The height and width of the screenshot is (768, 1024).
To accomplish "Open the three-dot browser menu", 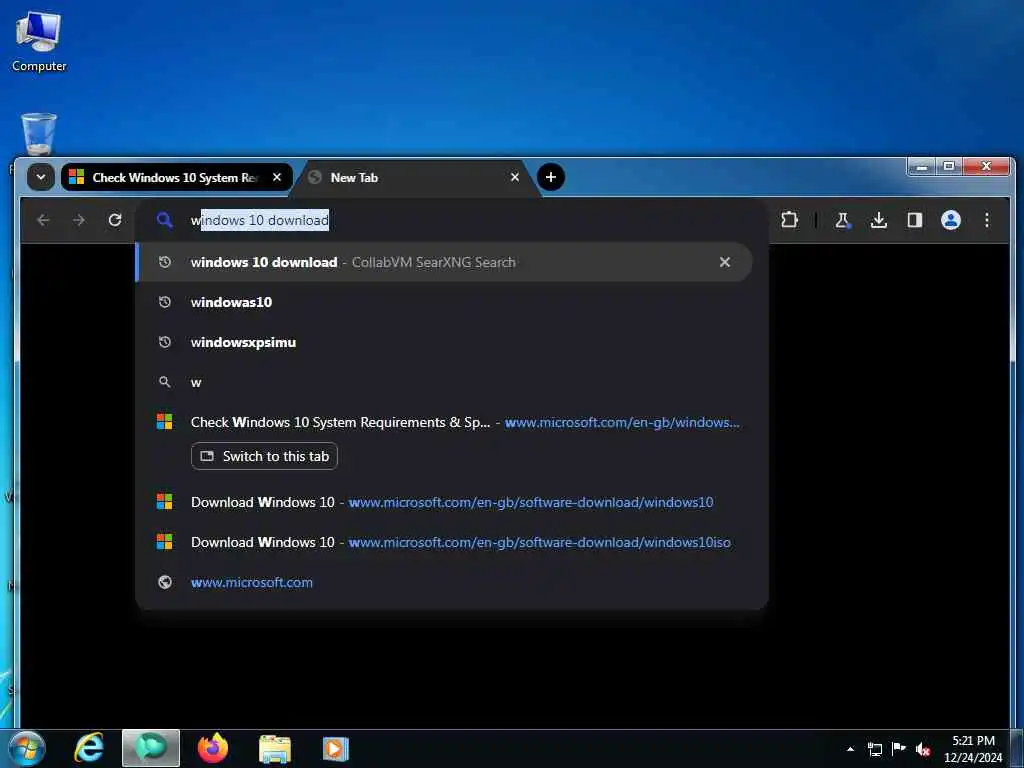I will 986,220.
